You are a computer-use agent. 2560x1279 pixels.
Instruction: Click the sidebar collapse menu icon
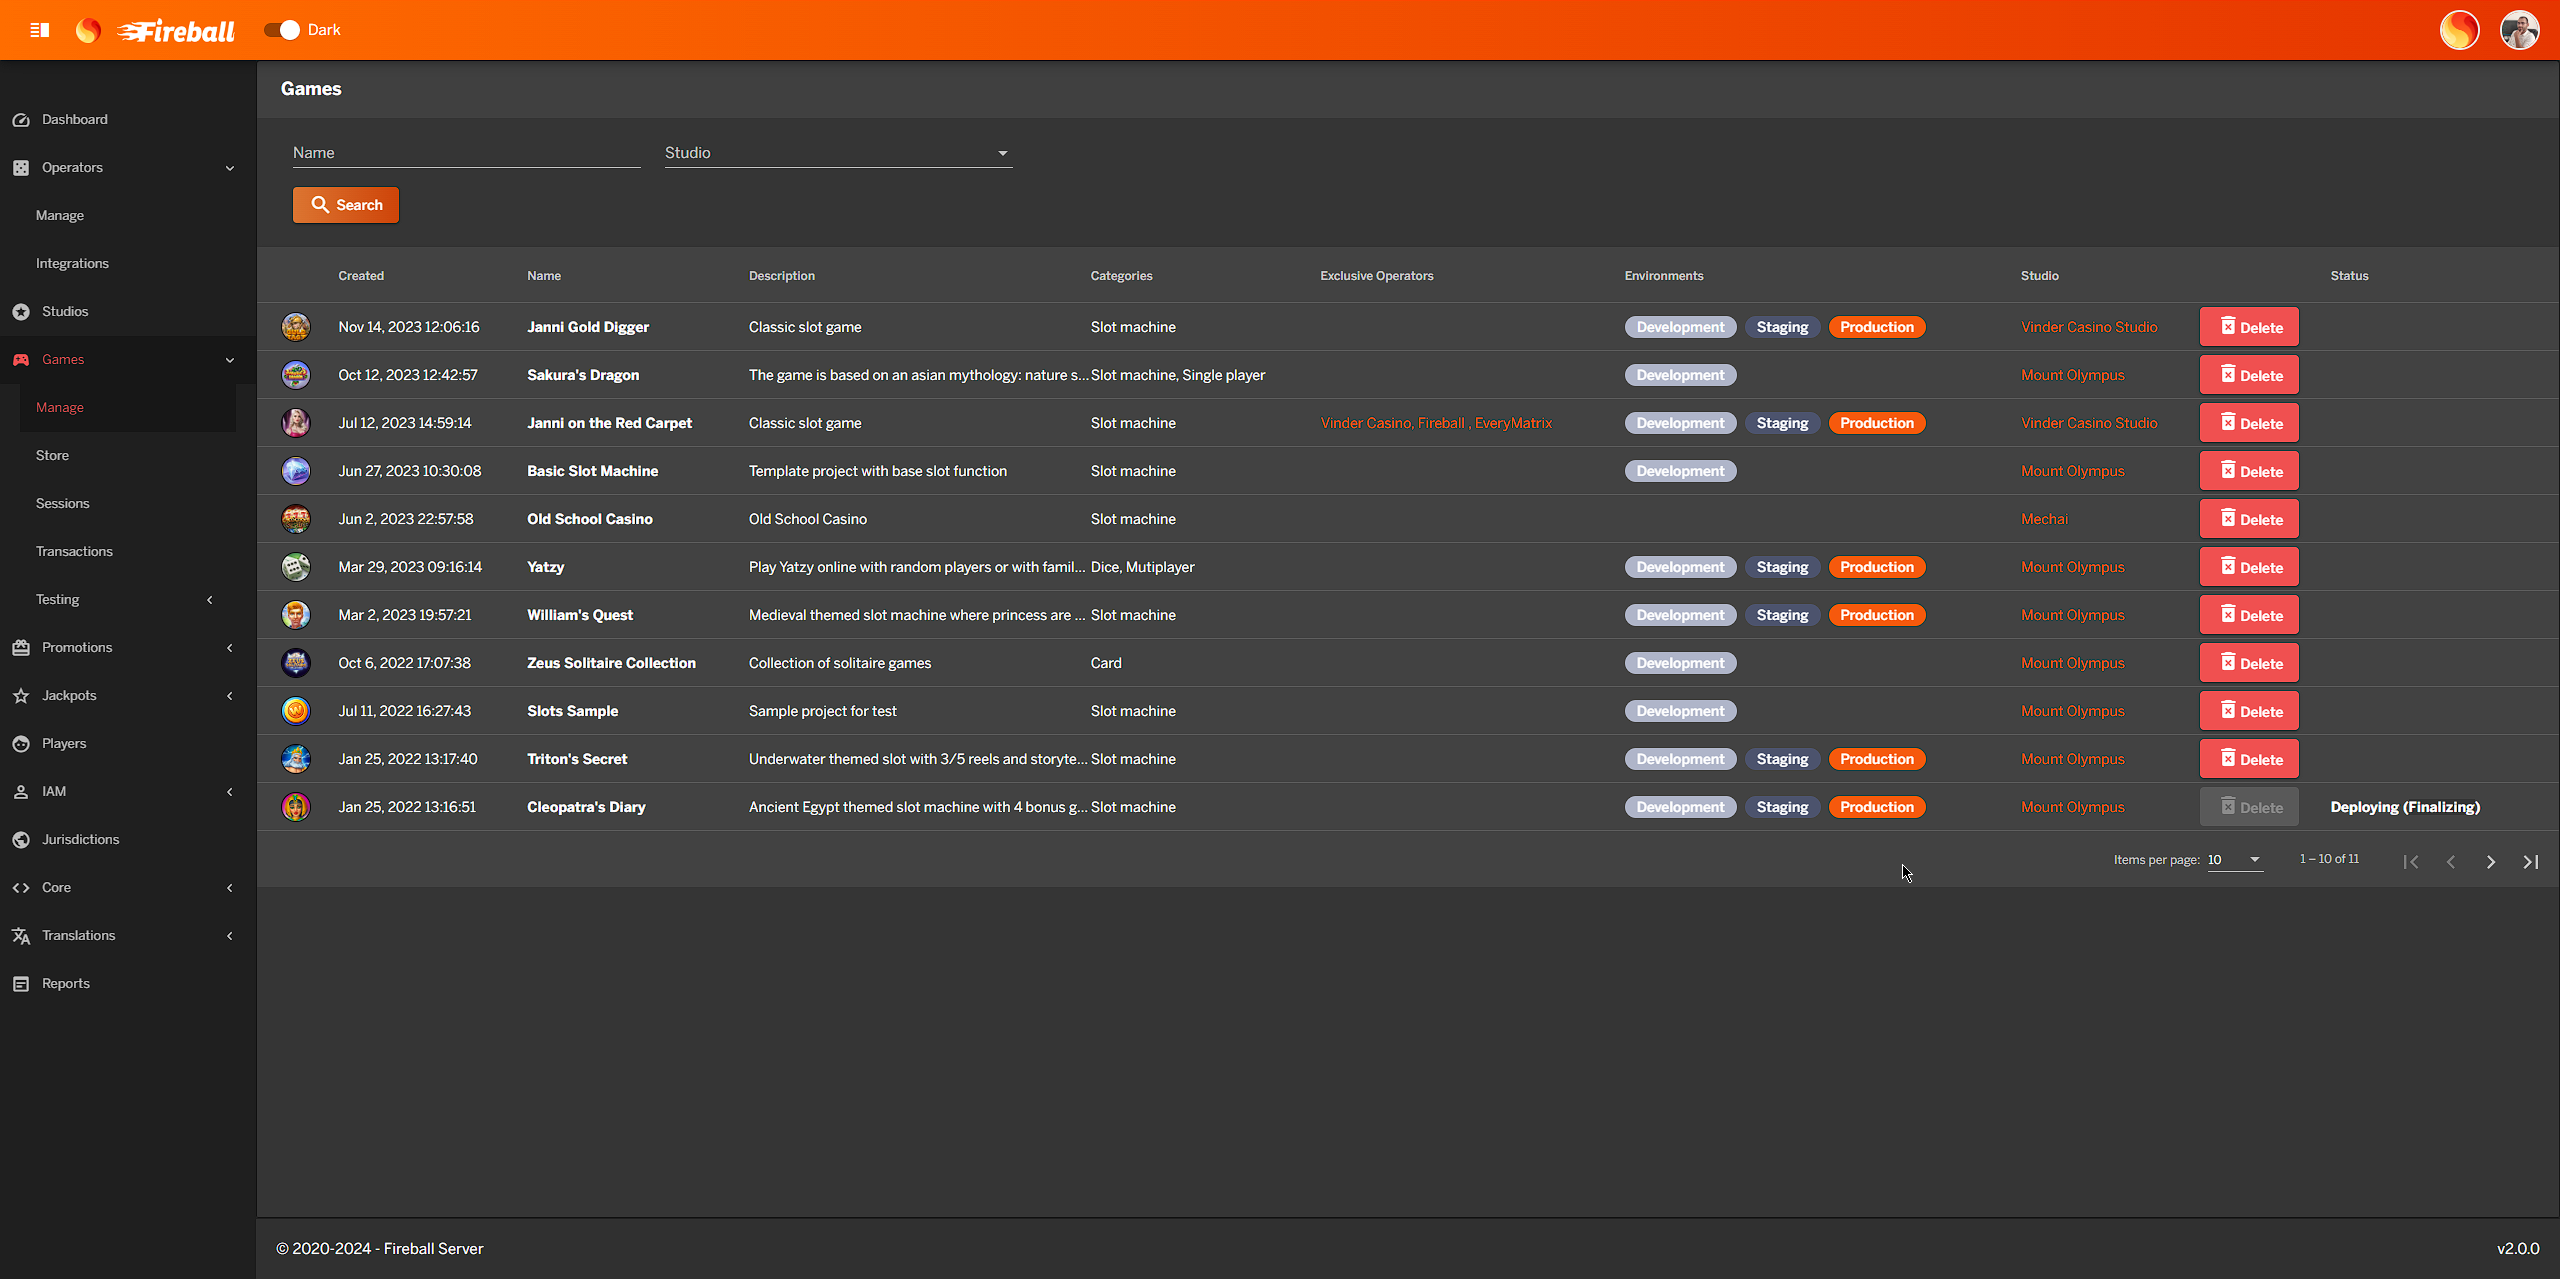(x=40, y=30)
